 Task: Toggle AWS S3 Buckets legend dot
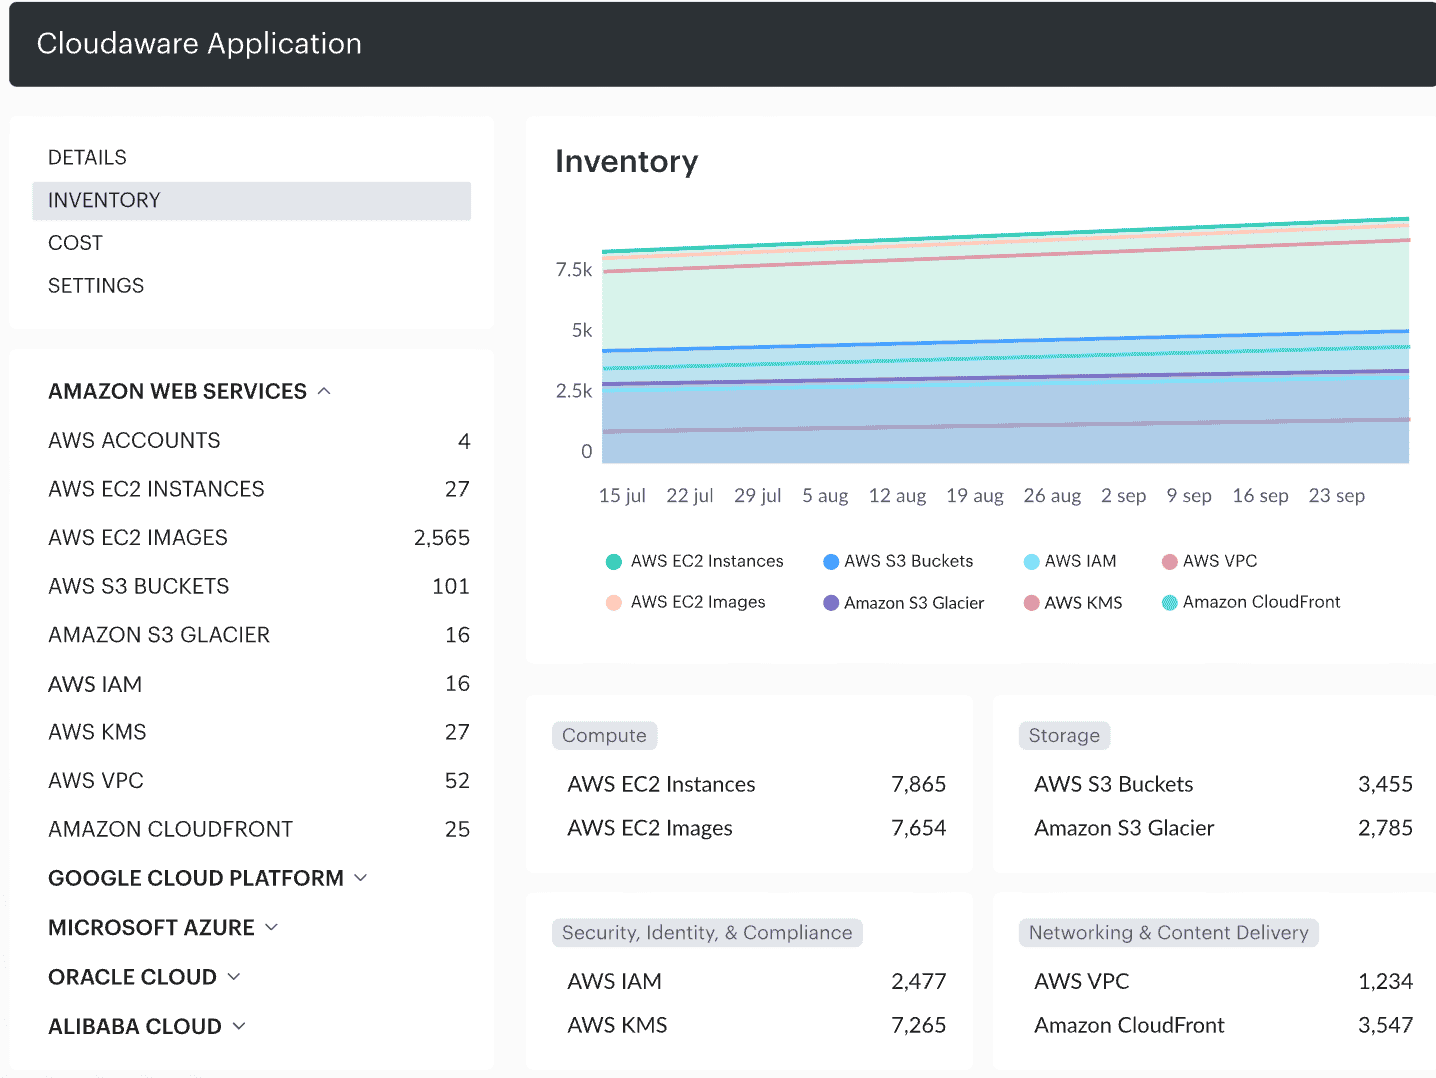tap(831, 562)
